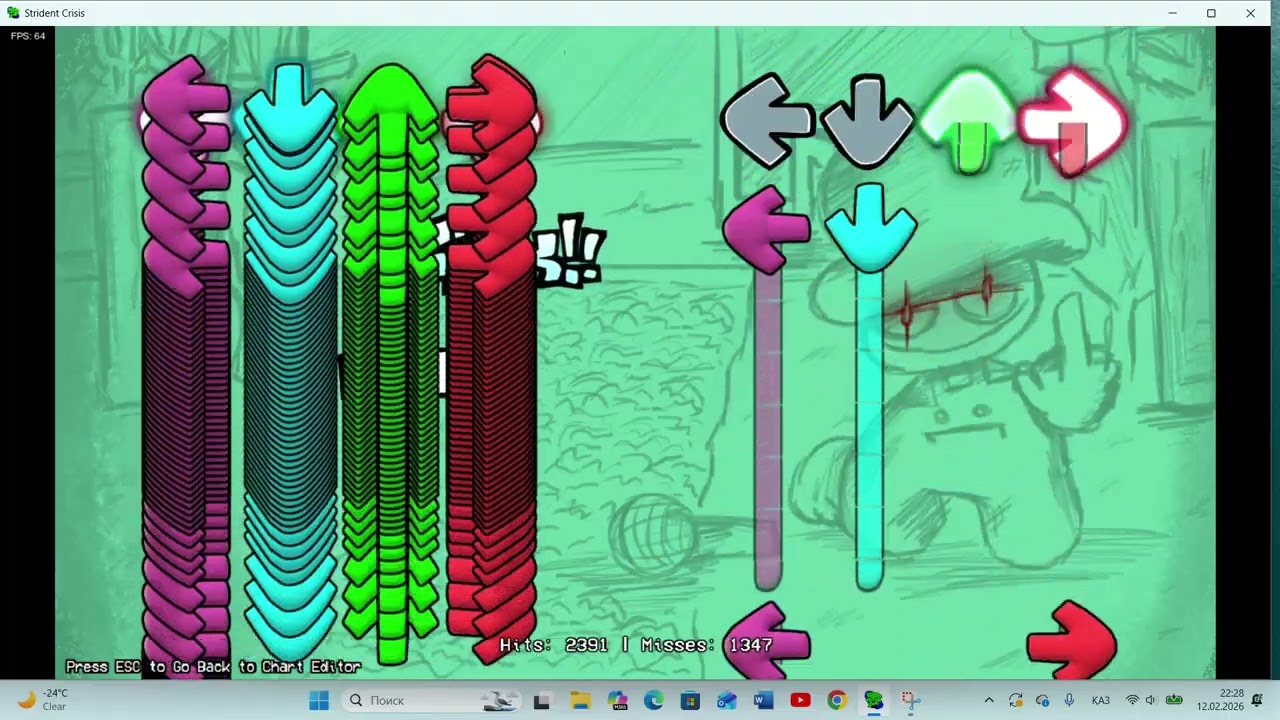Viewport: 1280px width, 720px height.
Task: Click the purple left note below gray receptor
Action: [x=767, y=229]
